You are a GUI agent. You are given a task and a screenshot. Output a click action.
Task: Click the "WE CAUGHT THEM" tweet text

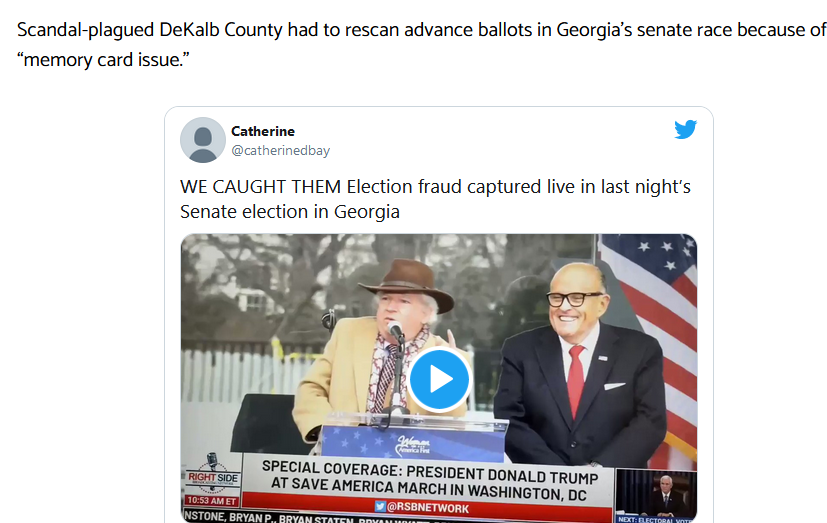(435, 198)
